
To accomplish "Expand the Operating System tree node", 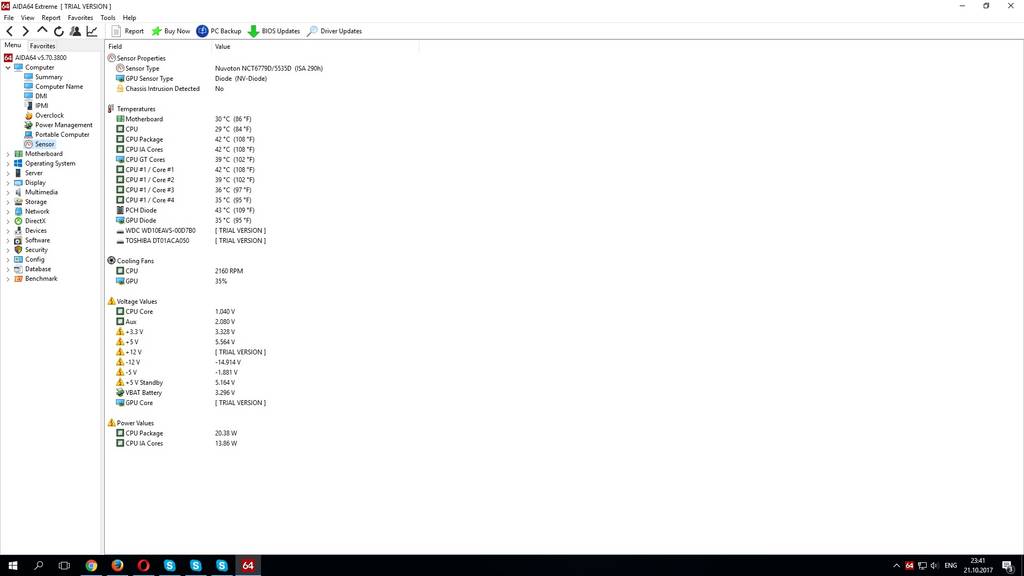I will (x=8, y=163).
